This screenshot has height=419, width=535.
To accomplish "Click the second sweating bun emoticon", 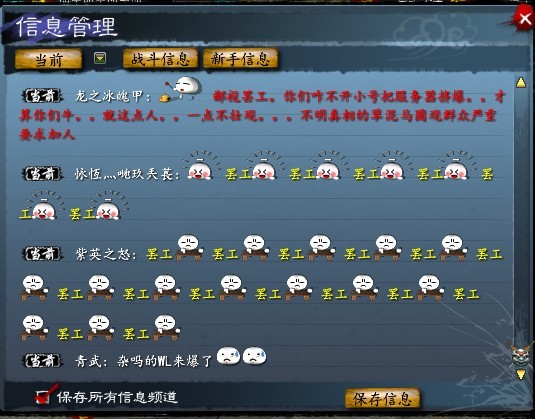I will (x=255, y=356).
